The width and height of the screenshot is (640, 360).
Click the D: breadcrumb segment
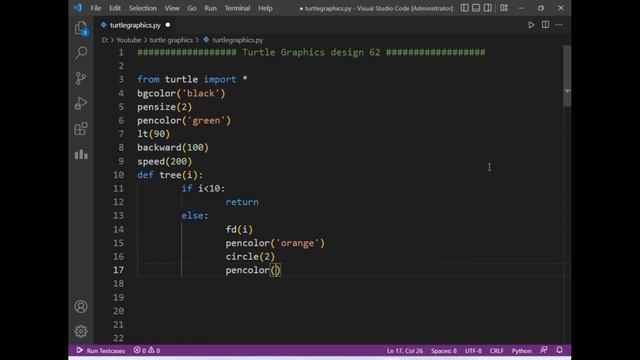point(104,40)
